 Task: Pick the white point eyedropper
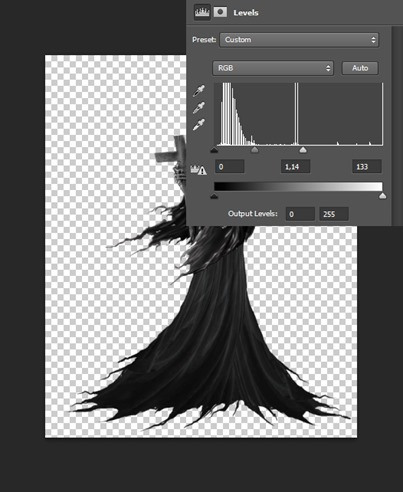tap(199, 124)
